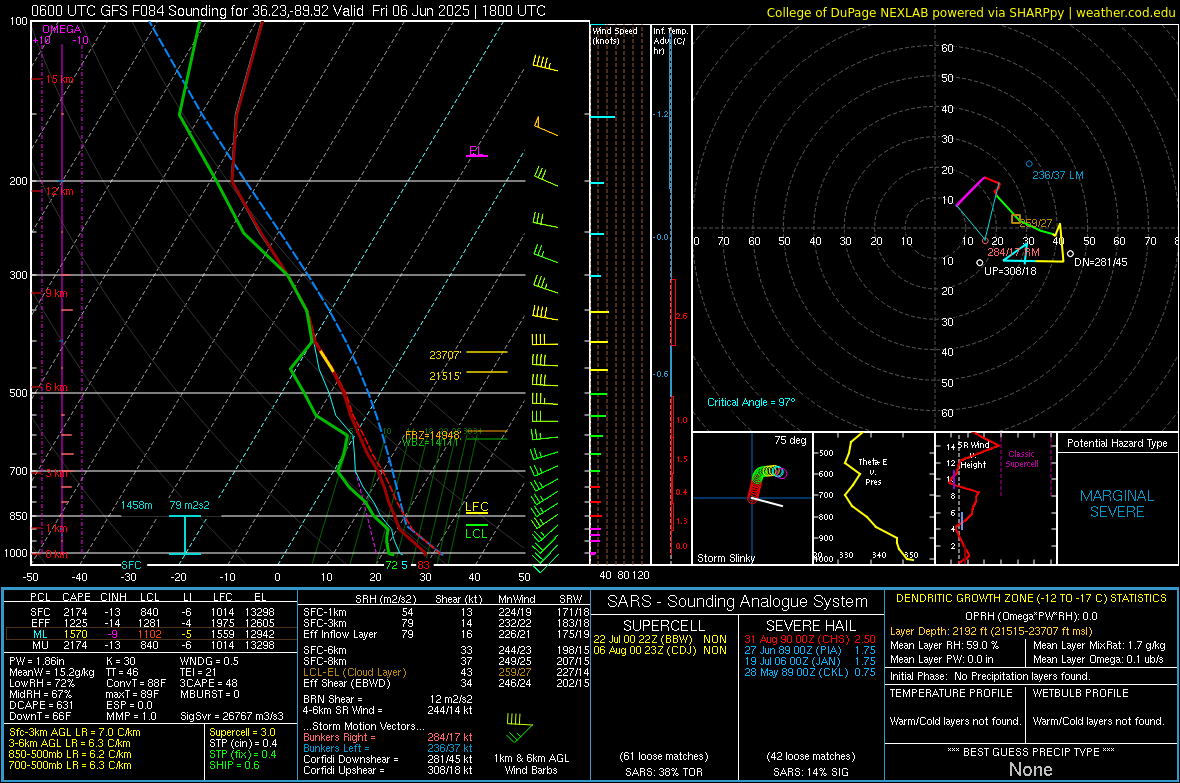The width and height of the screenshot is (1180, 783).
Task: Click the SARS: 14% SIG result
Action: click(810, 772)
